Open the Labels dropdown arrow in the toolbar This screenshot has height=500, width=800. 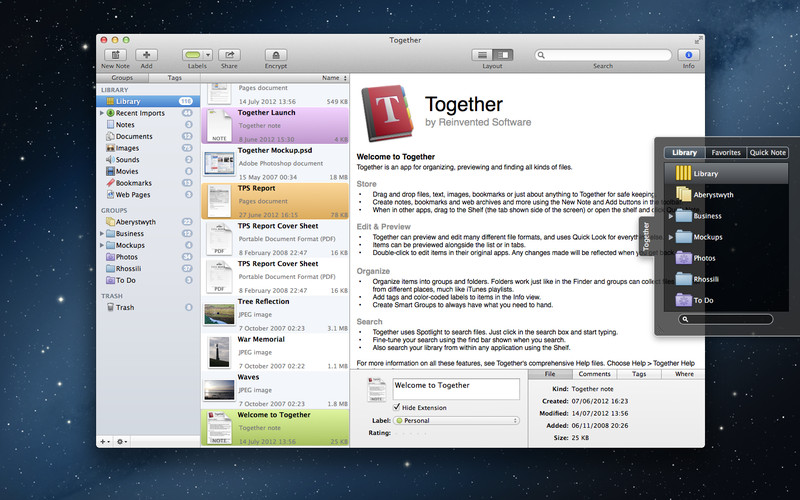tap(207, 55)
